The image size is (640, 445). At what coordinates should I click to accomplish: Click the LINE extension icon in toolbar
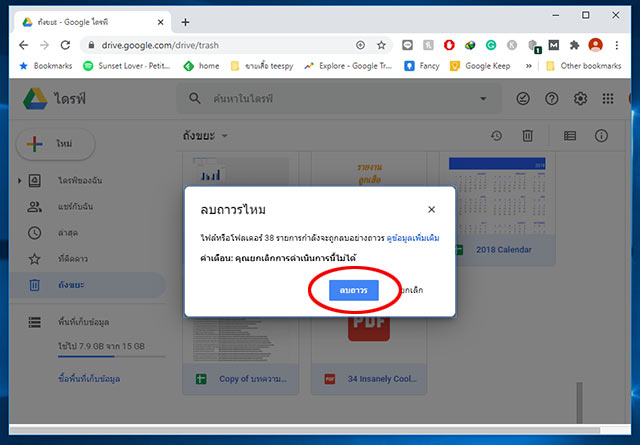coord(407,45)
